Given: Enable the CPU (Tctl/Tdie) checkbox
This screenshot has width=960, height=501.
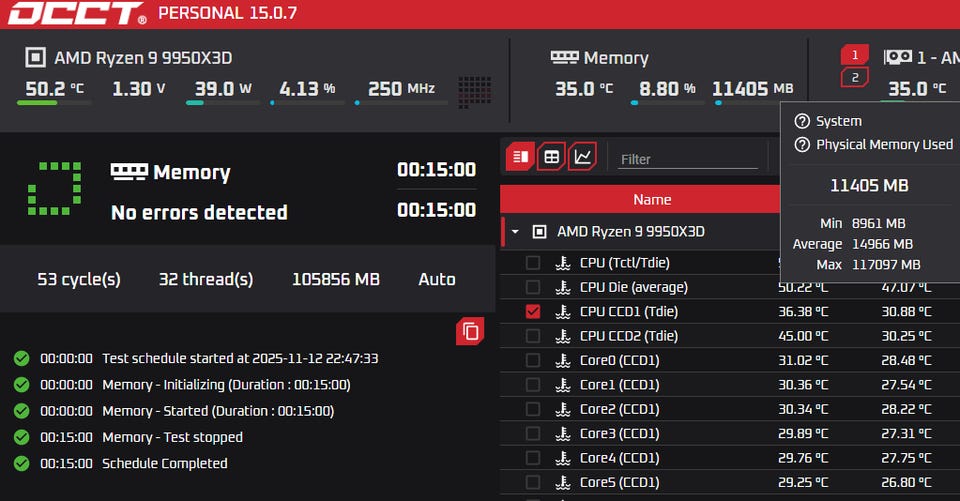Looking at the screenshot, I should pyautogui.click(x=533, y=263).
